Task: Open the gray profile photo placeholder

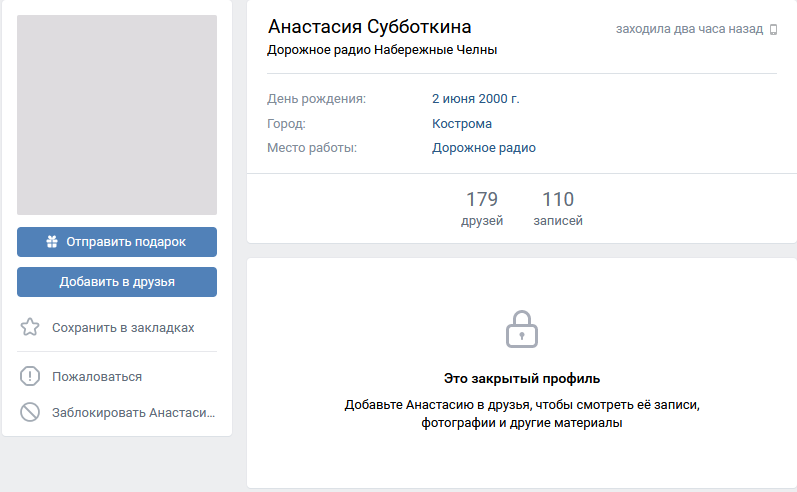Action: [117, 115]
